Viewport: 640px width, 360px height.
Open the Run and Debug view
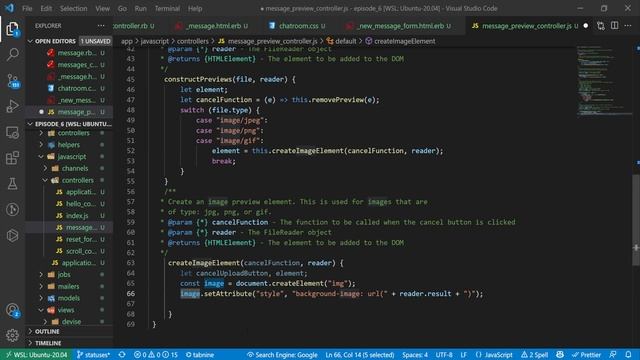[12, 106]
